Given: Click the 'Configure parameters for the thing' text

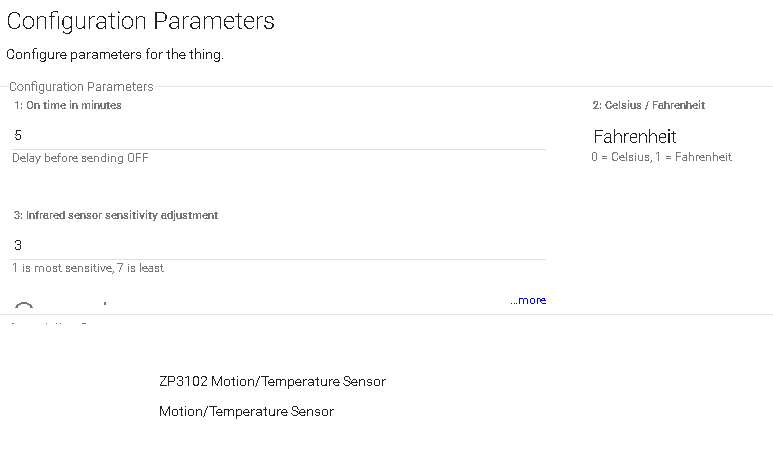Looking at the screenshot, I should click(115, 54).
